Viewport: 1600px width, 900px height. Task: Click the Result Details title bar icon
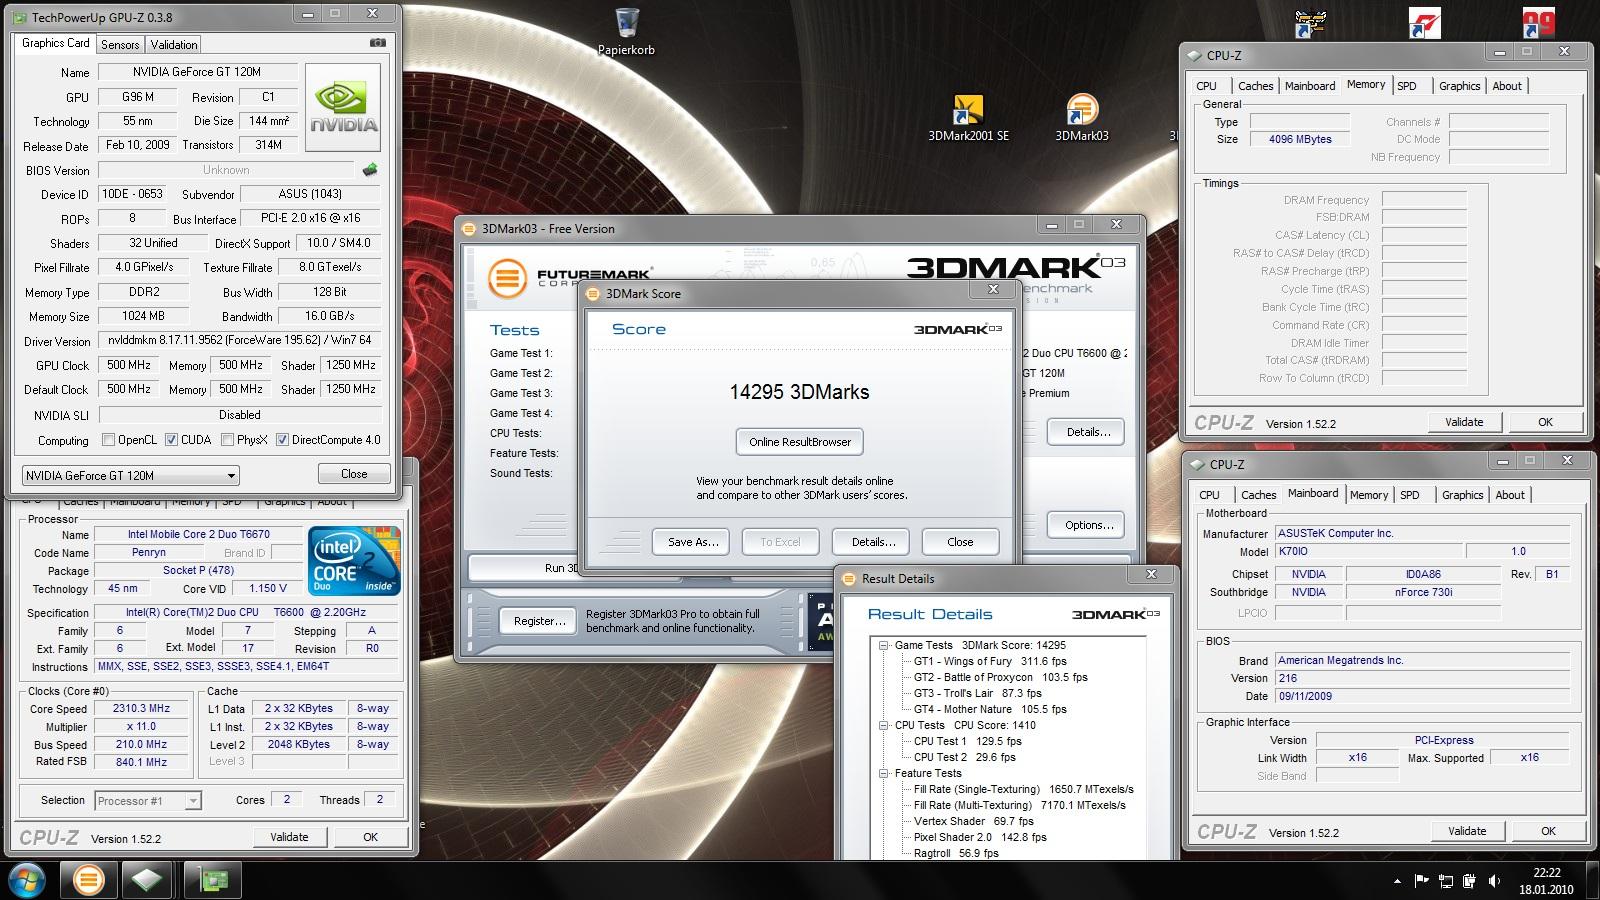point(850,578)
